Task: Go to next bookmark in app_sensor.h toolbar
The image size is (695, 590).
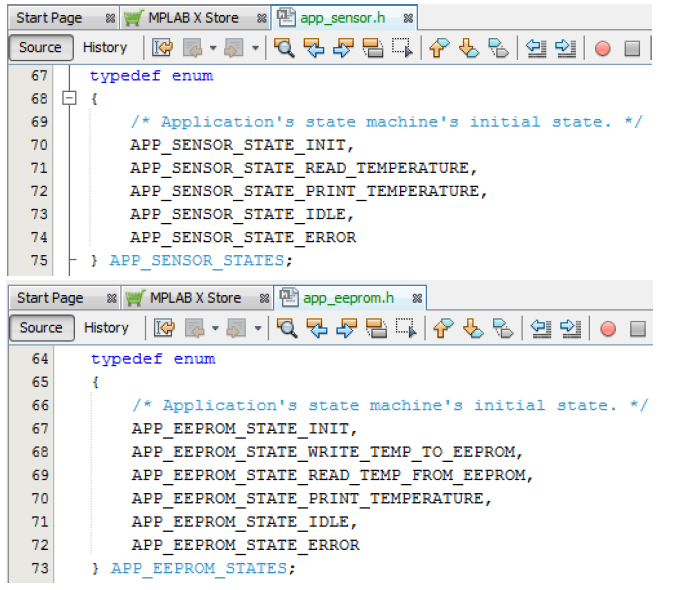Action: (x=469, y=47)
